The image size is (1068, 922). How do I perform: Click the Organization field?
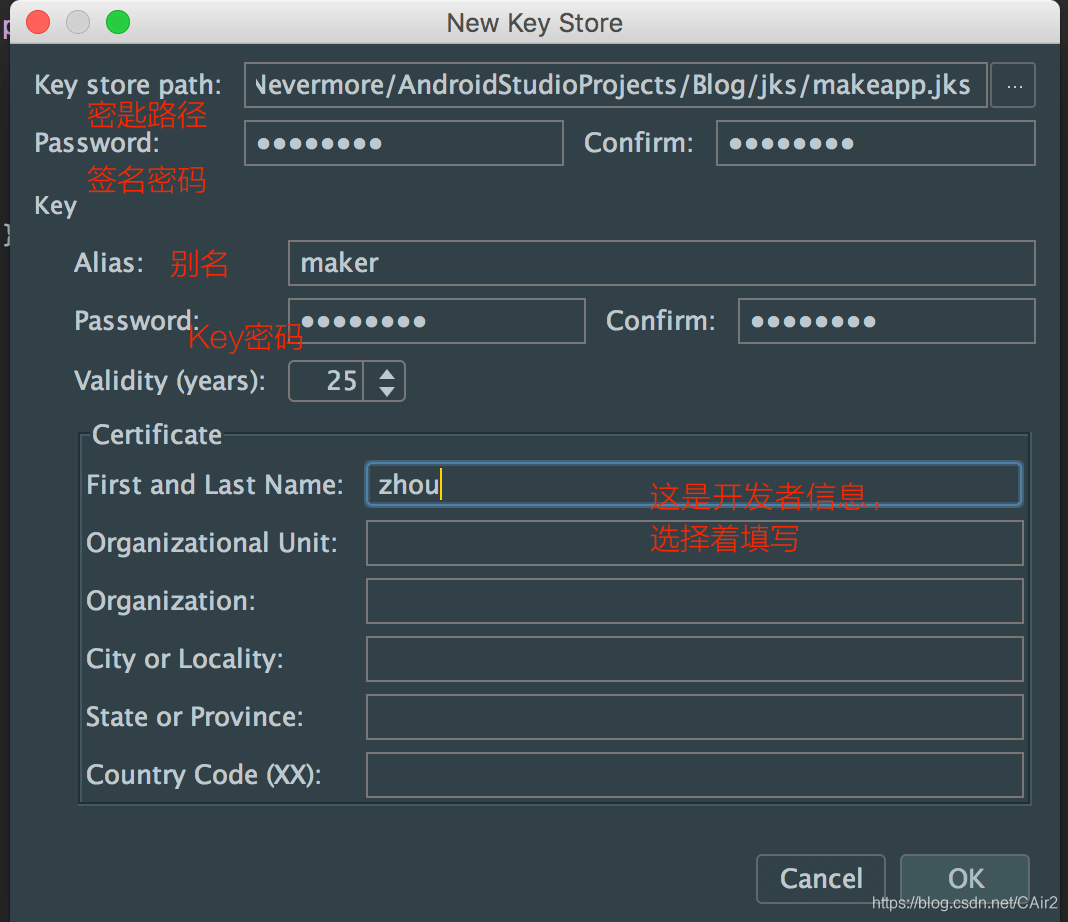694,601
